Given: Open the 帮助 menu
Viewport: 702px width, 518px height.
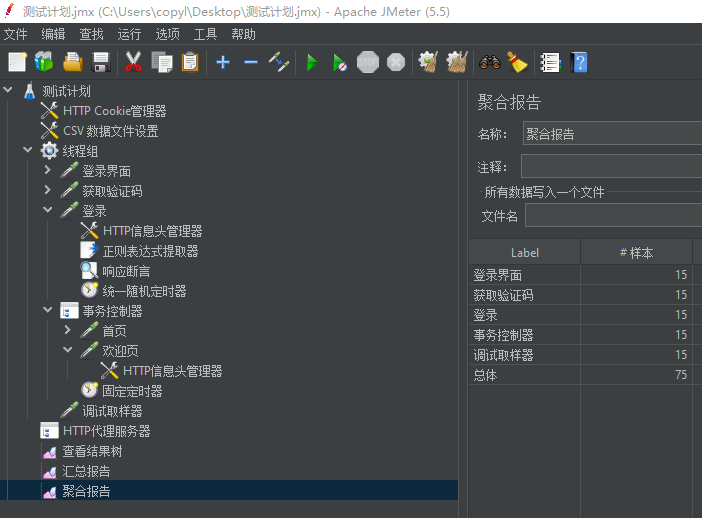Looking at the screenshot, I should point(244,34).
